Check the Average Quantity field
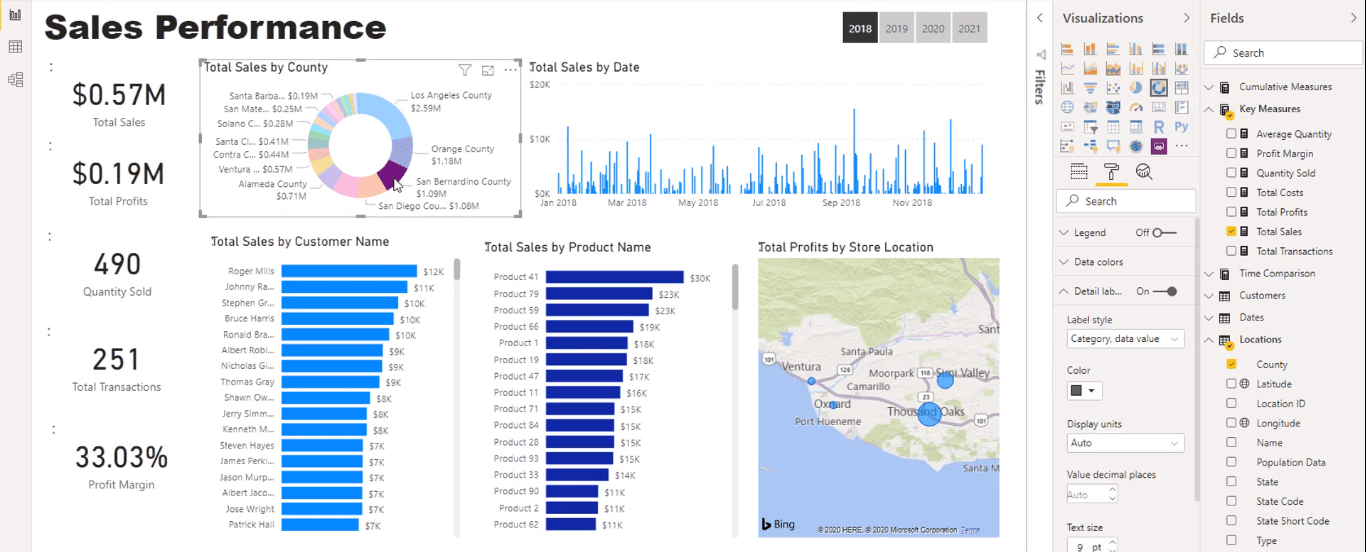Viewport: 1366px width, 552px height. pos(1232,134)
